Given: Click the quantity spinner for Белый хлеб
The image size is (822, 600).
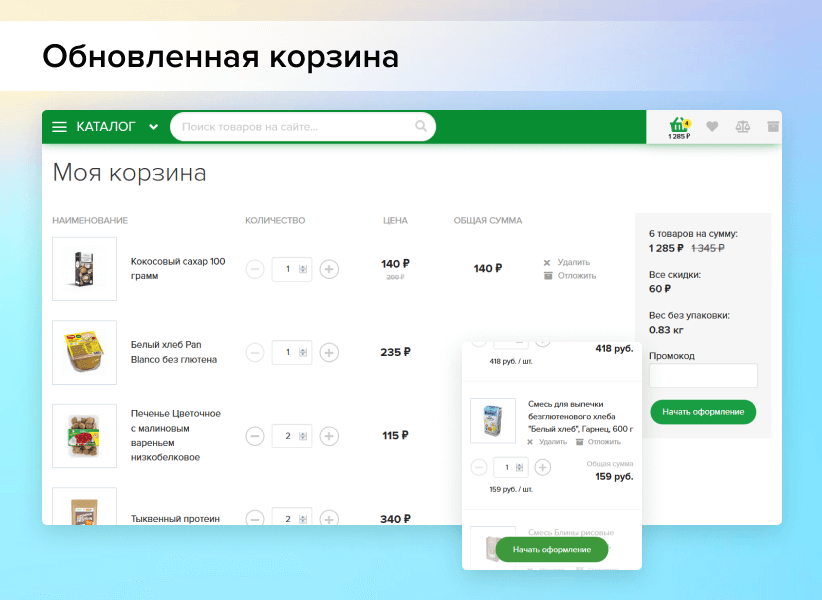Looking at the screenshot, I should click(x=303, y=353).
